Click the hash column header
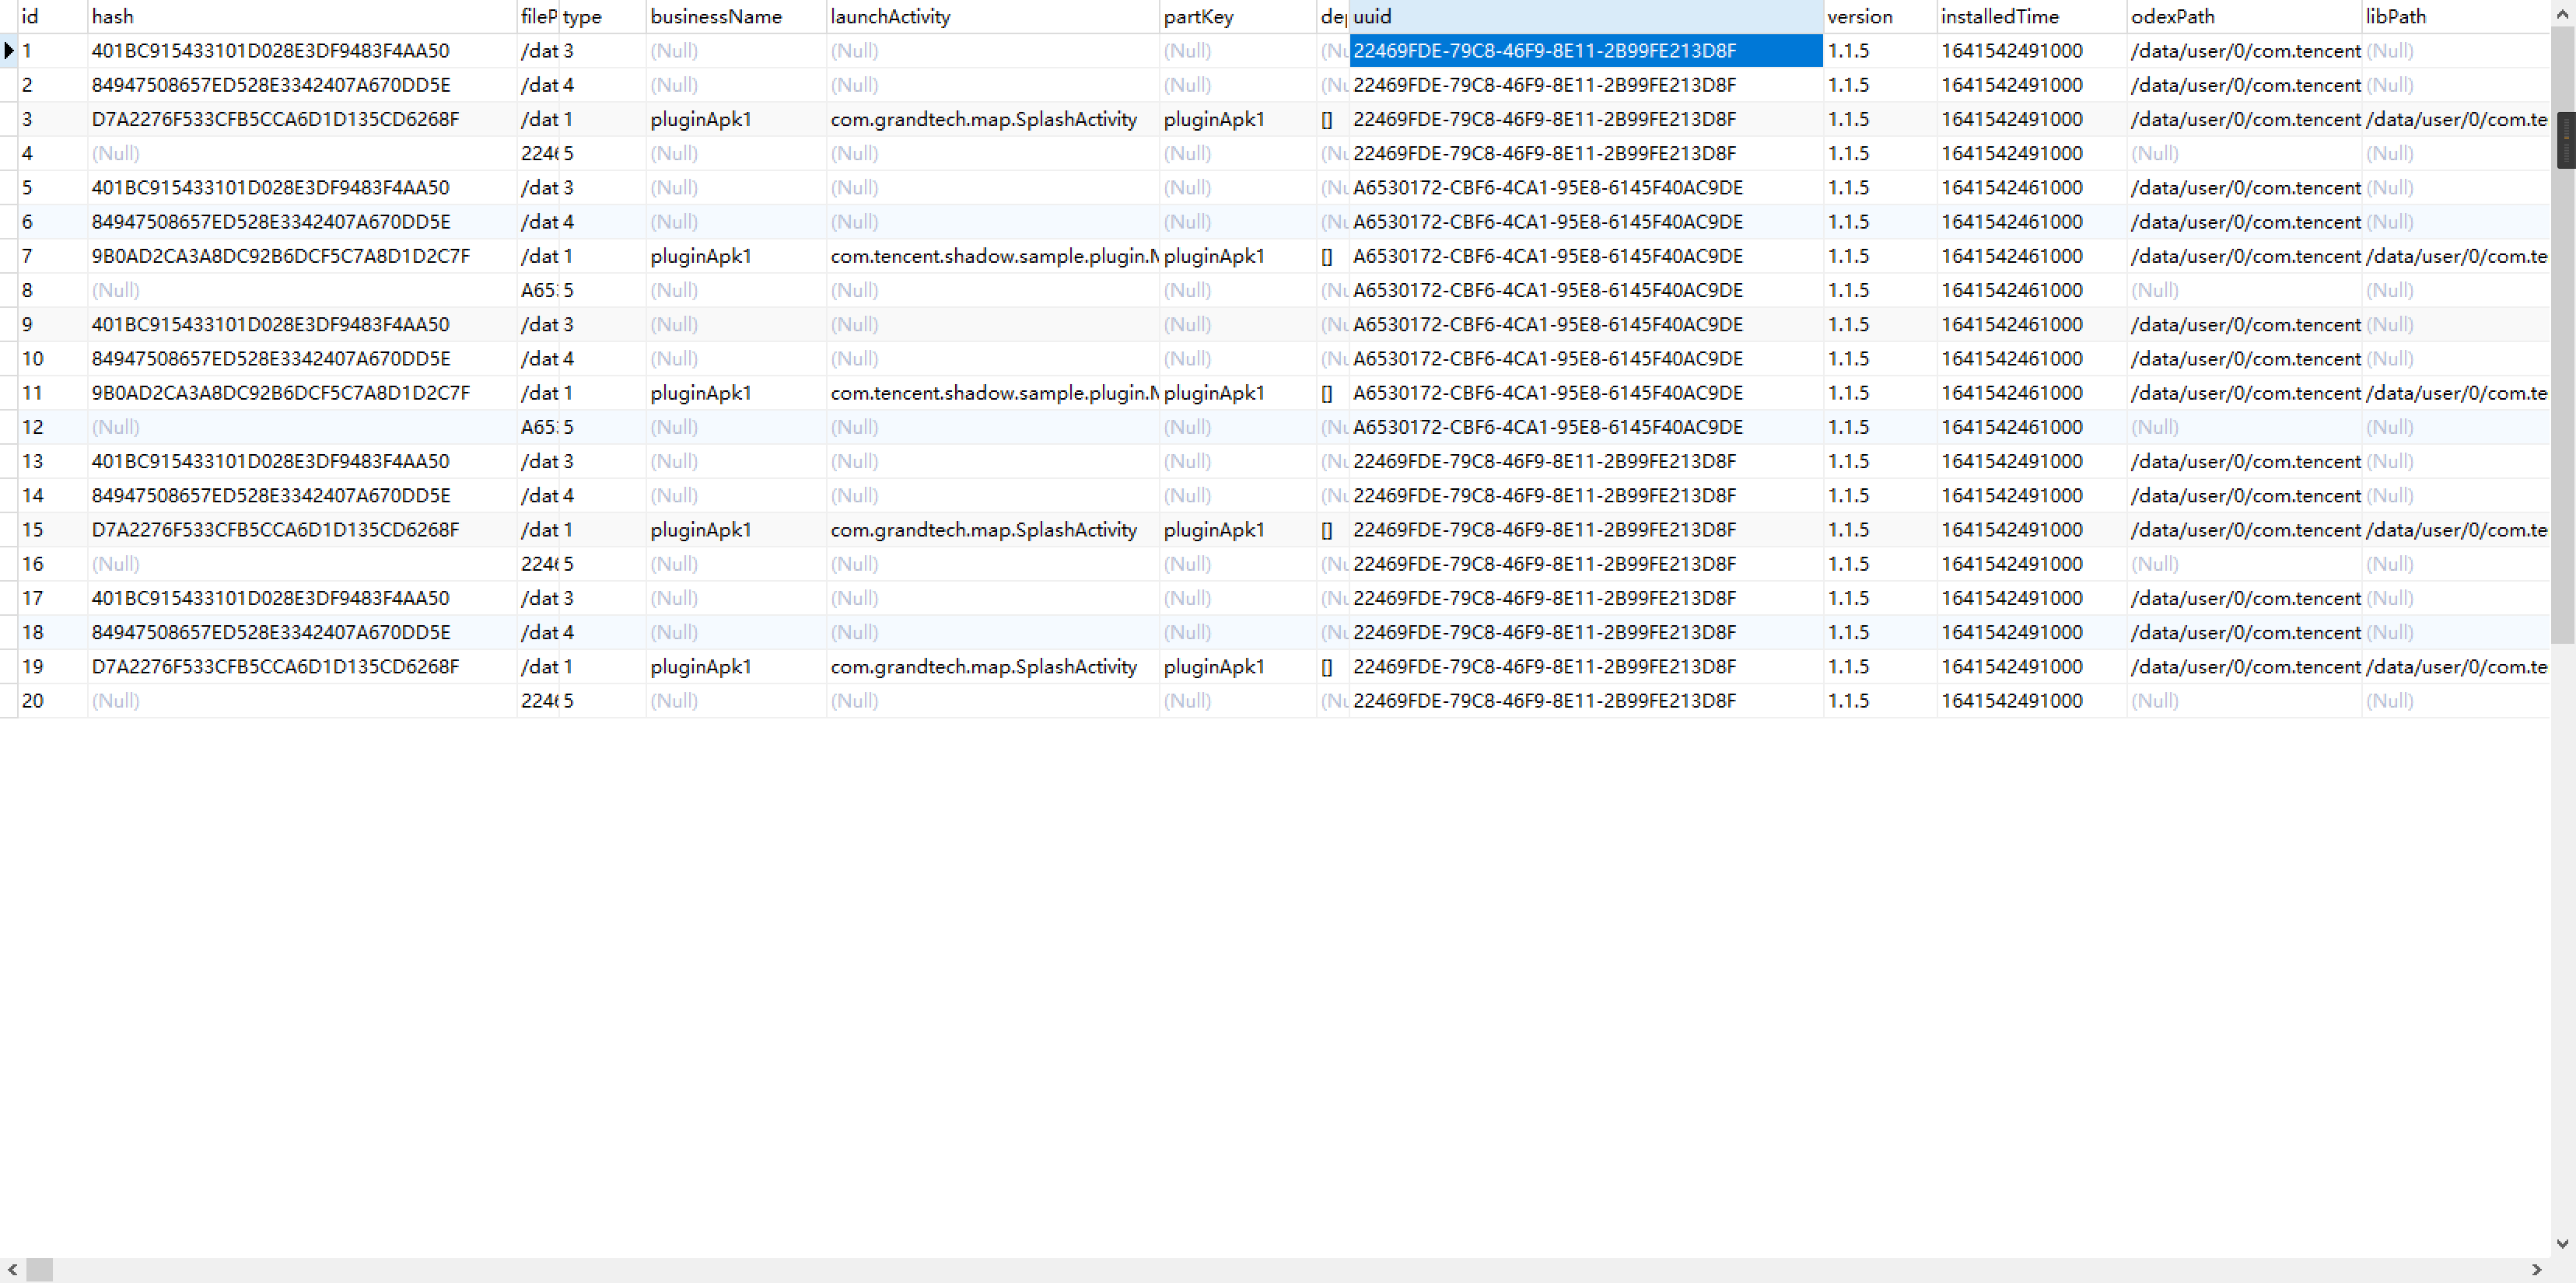The height and width of the screenshot is (1283, 2576). [300, 16]
